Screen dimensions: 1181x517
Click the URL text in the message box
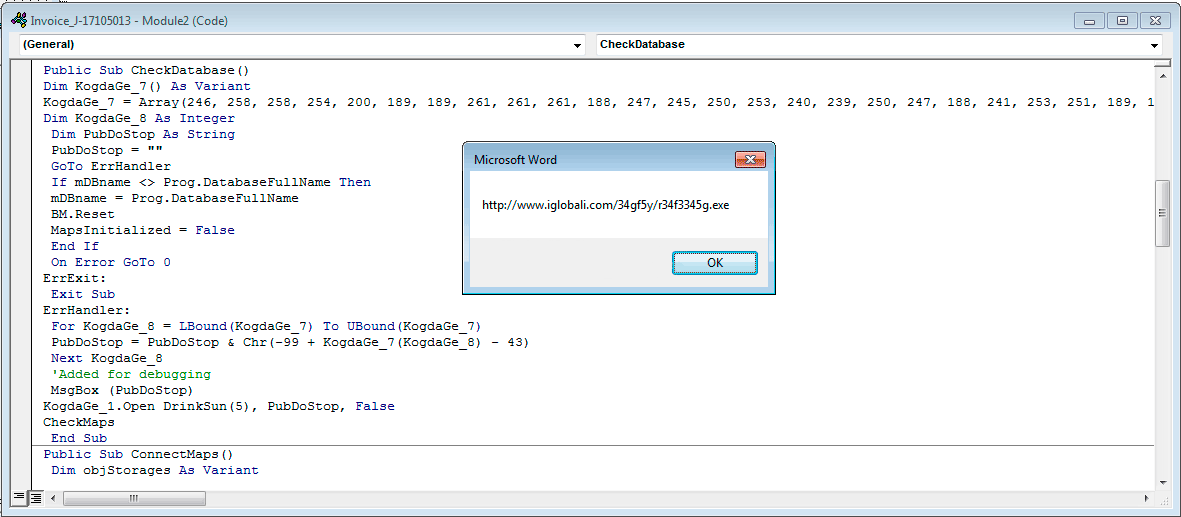point(606,205)
